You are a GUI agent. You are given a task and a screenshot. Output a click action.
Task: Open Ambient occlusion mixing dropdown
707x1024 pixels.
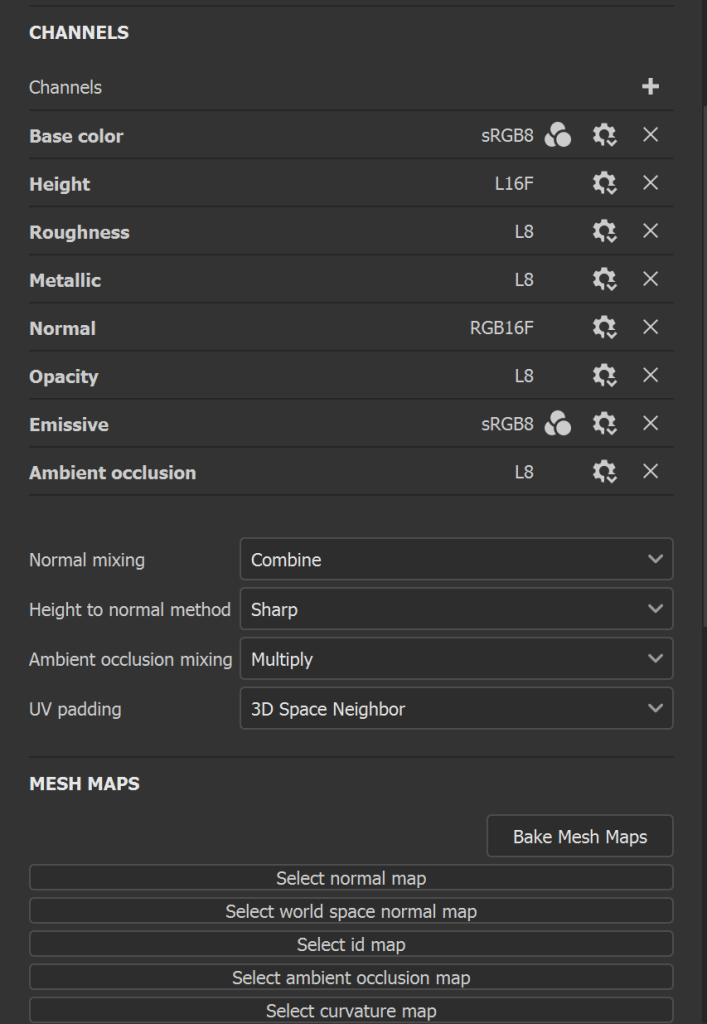point(456,659)
